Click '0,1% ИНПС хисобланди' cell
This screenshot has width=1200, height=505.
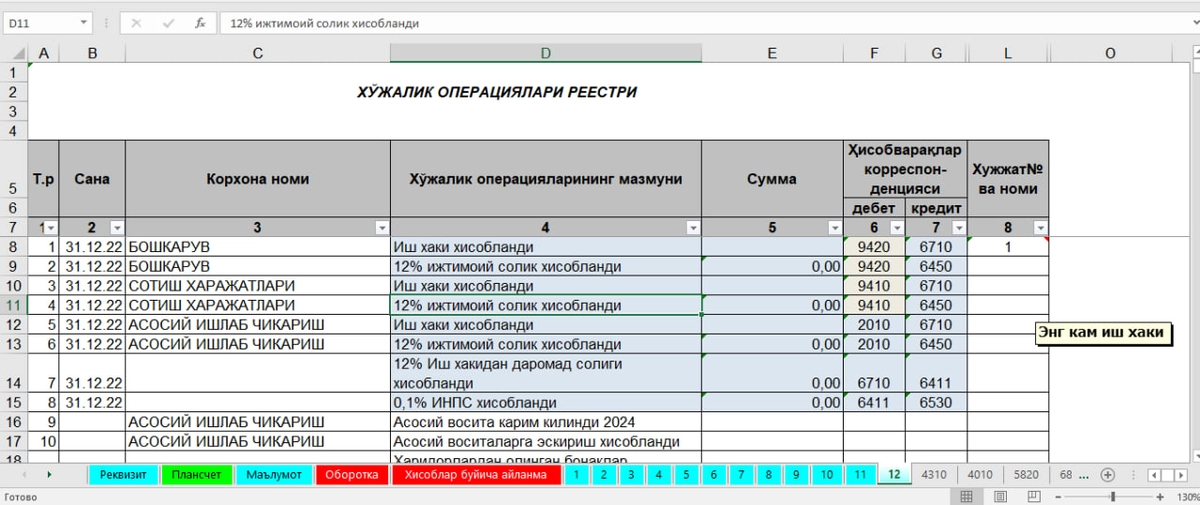pyautogui.click(x=545, y=403)
